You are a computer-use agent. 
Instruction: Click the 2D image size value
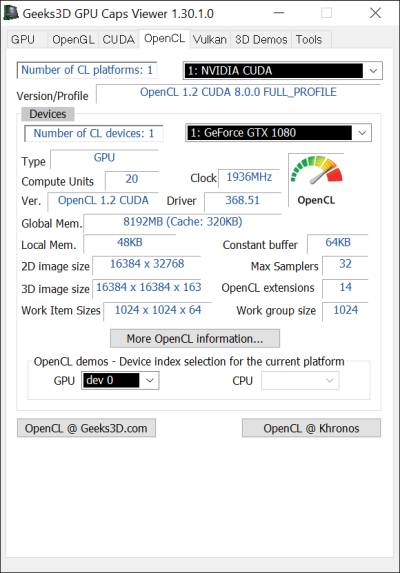(147, 264)
